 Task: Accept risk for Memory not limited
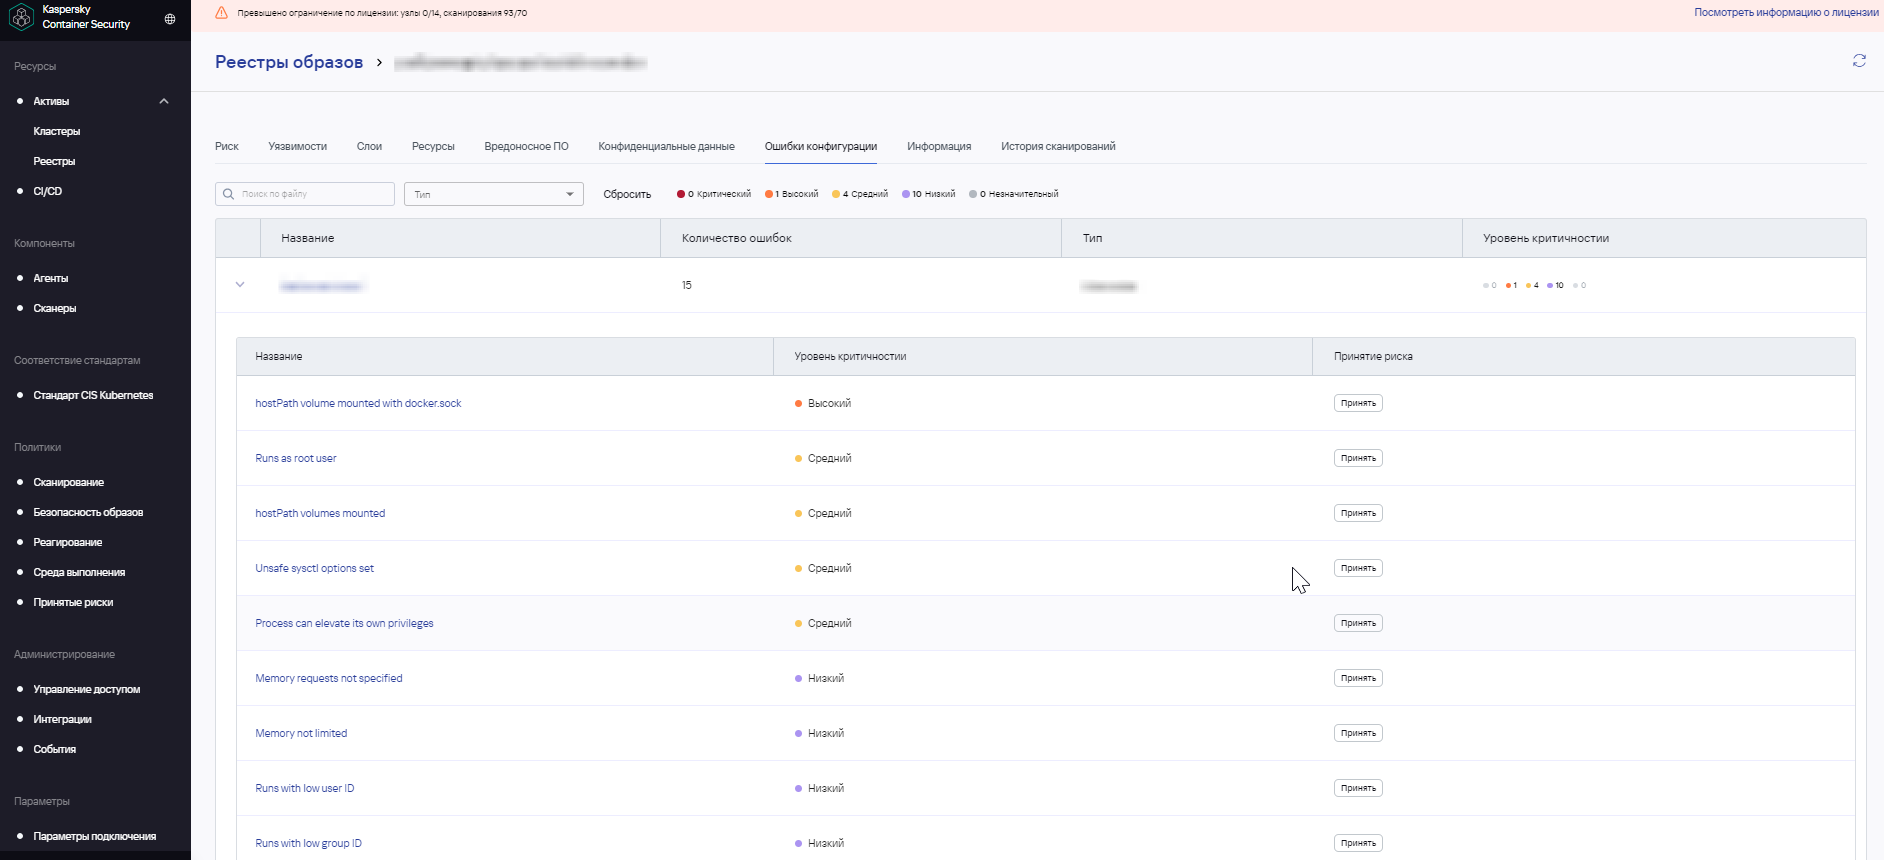(x=1358, y=733)
